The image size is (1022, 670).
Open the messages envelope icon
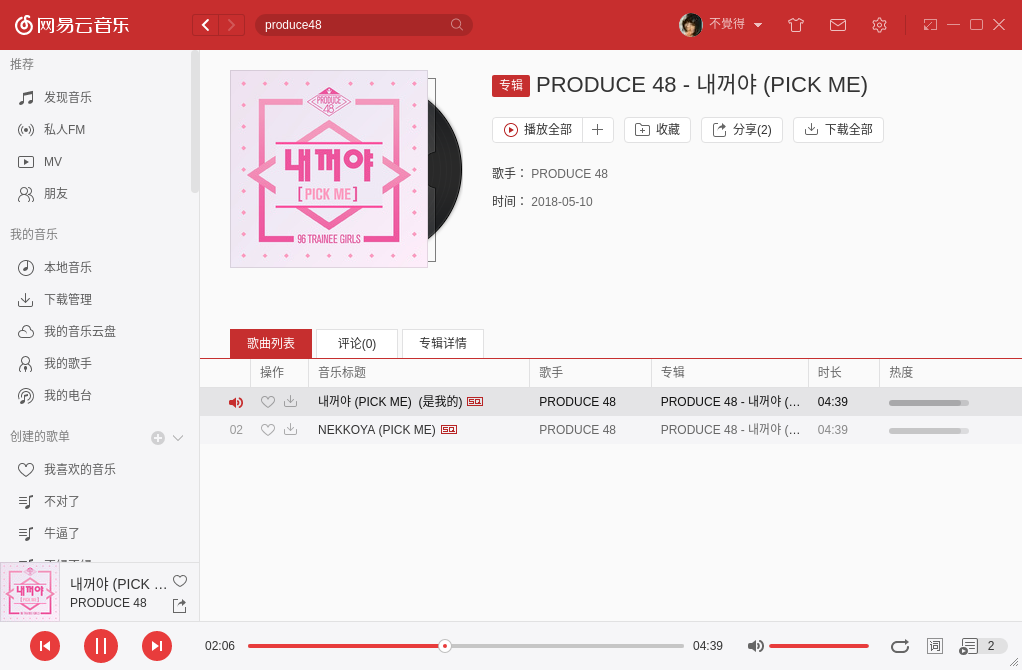[x=838, y=25]
